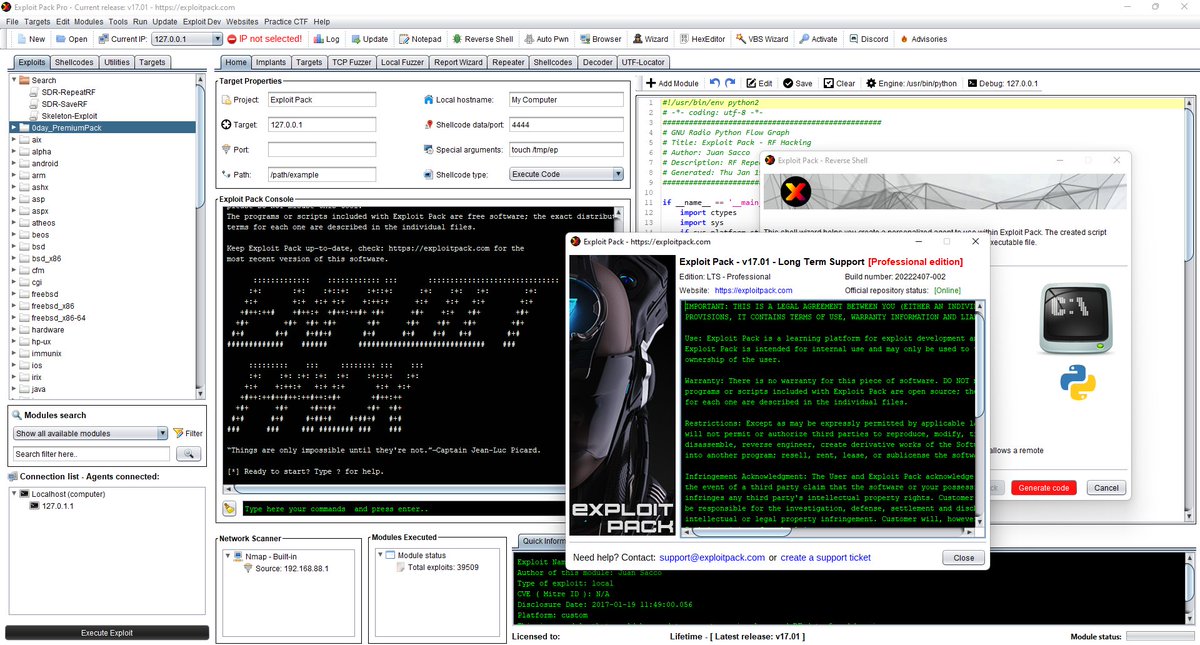This screenshot has width=1200, height=645.
Task: Open the File menu
Action: click(x=11, y=21)
